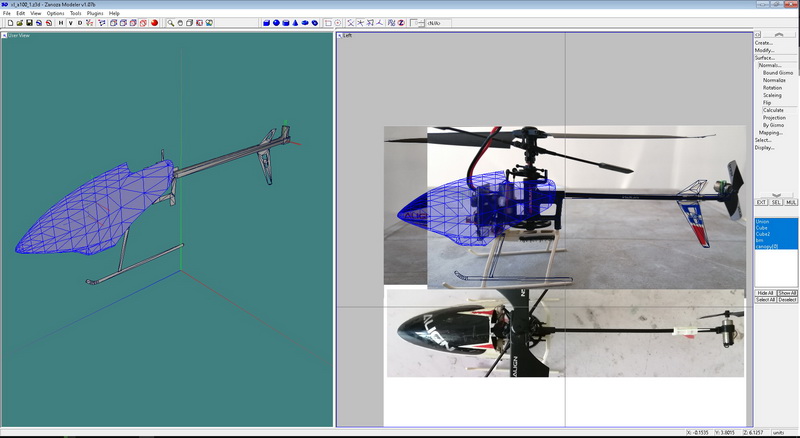Create a blue cube primitive
The width and height of the screenshot is (800, 438).
266,23
